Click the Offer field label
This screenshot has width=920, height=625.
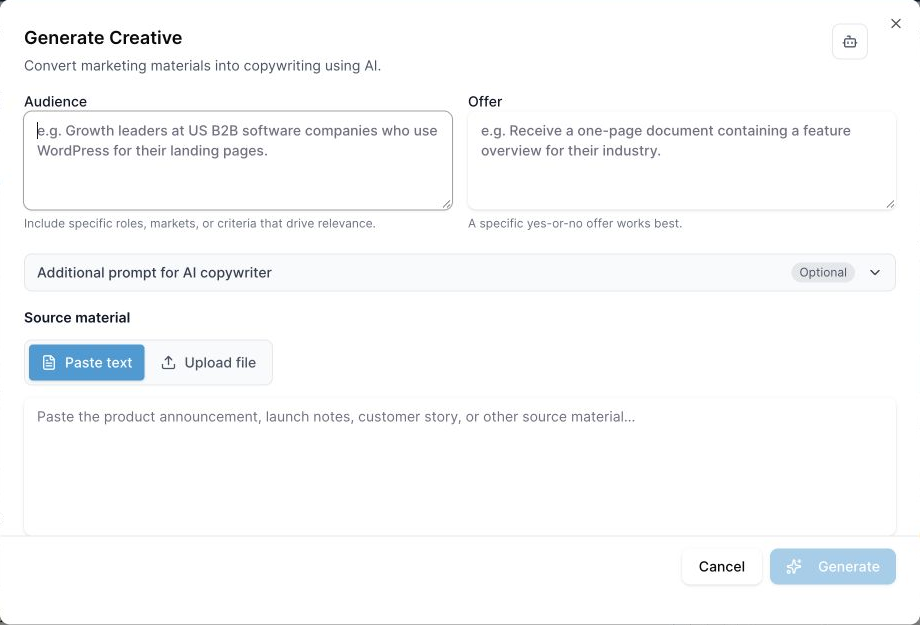click(x=485, y=102)
